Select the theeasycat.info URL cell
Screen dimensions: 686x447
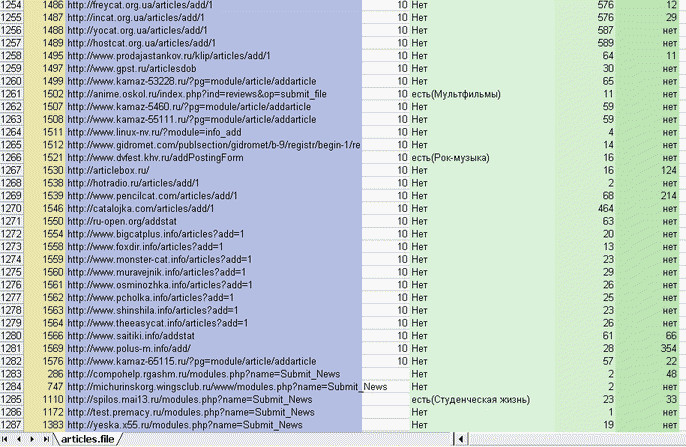(x=214, y=323)
